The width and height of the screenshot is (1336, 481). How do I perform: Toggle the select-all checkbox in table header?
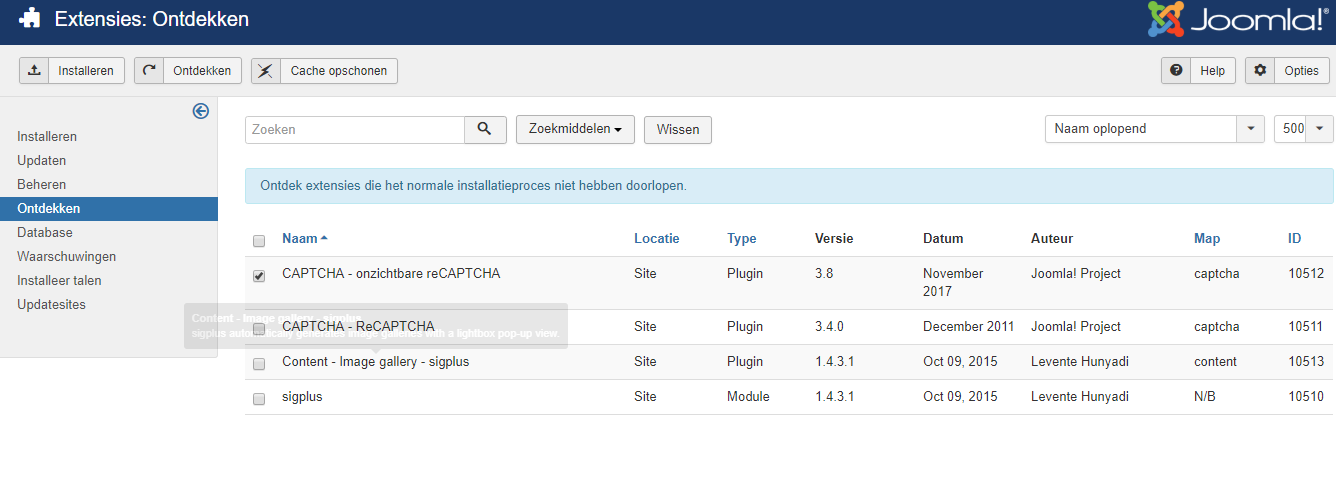259,240
